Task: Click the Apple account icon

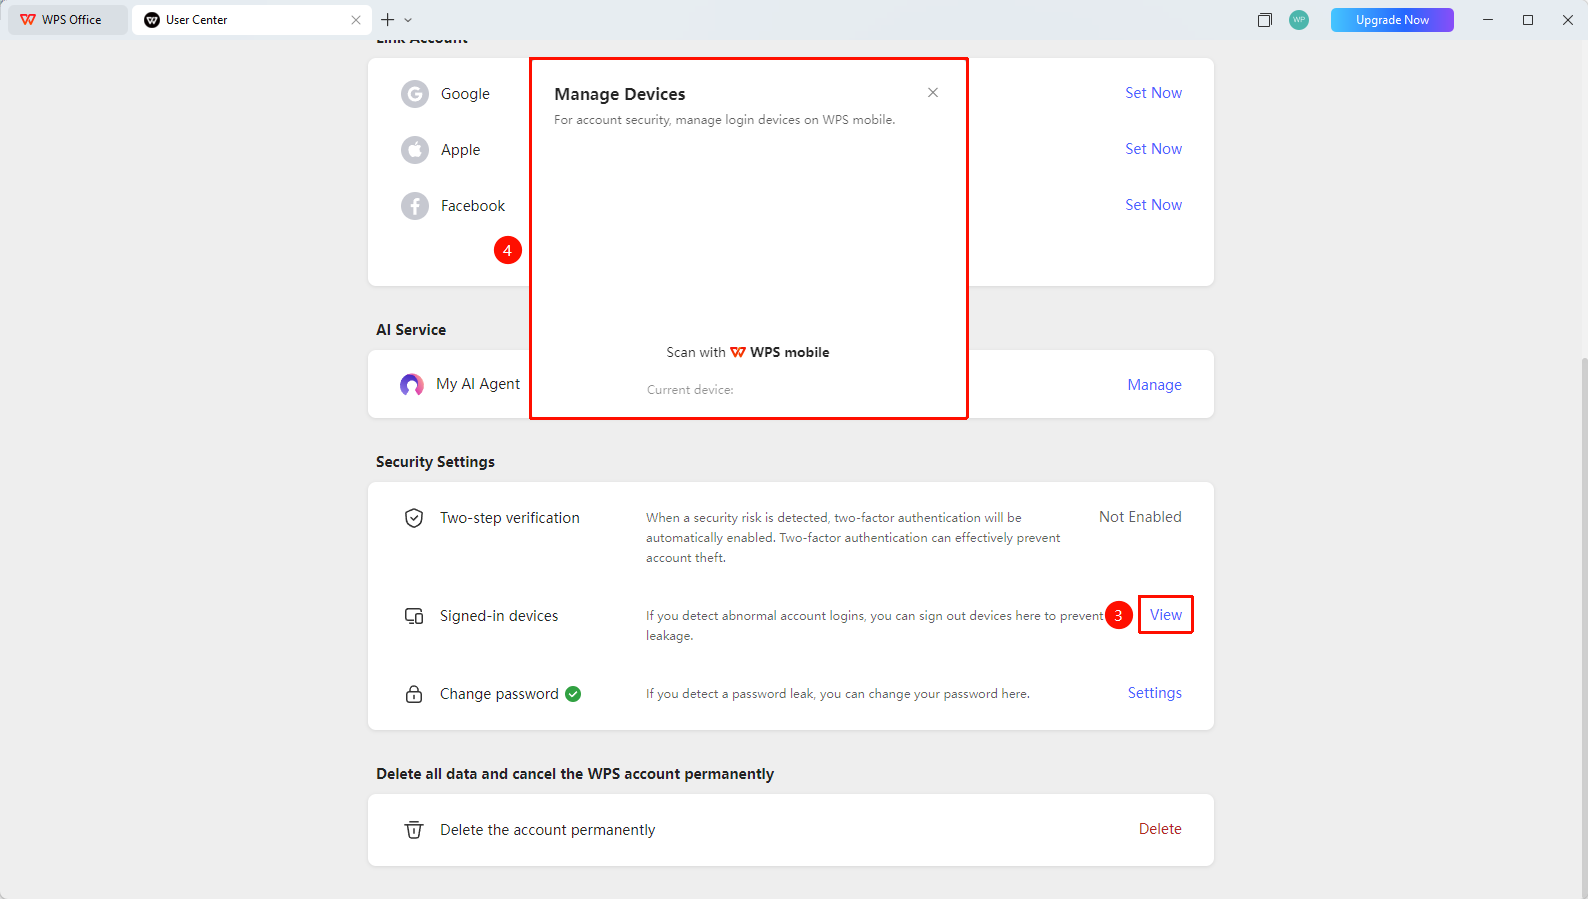Action: click(x=415, y=150)
